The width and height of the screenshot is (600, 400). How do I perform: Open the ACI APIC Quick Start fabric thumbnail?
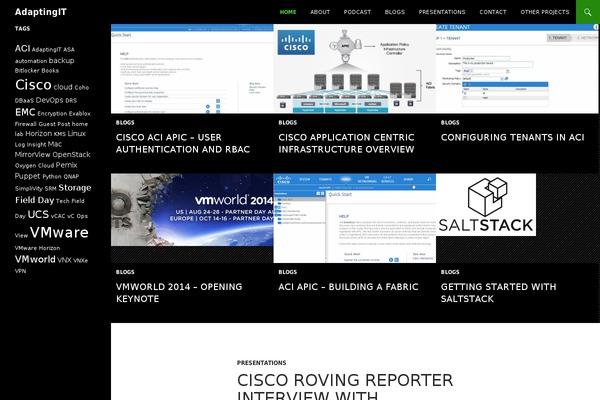pos(355,218)
